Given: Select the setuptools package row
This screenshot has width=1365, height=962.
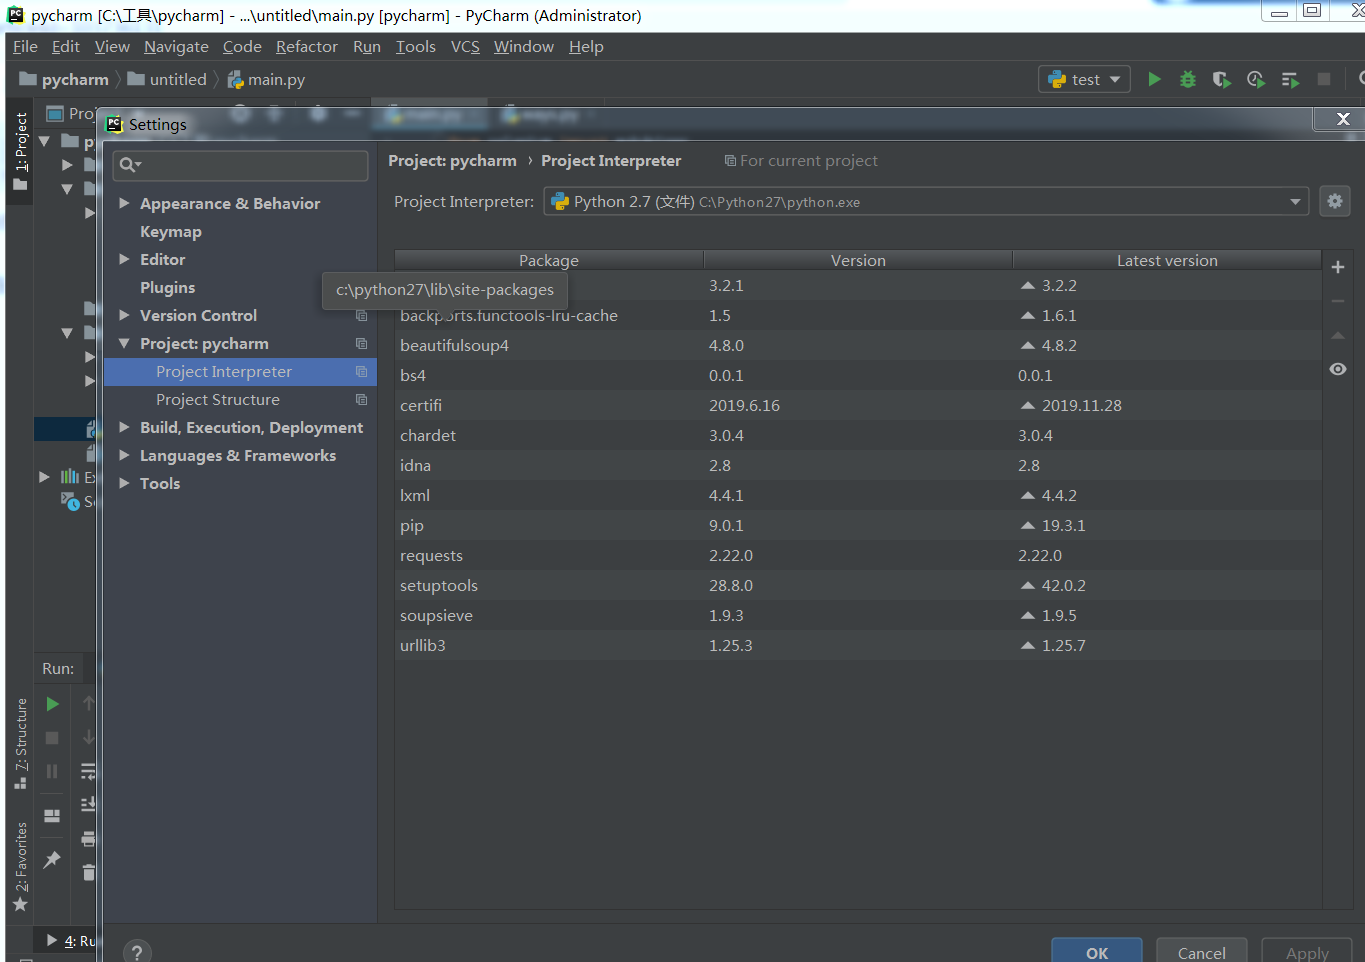Looking at the screenshot, I should coord(858,585).
